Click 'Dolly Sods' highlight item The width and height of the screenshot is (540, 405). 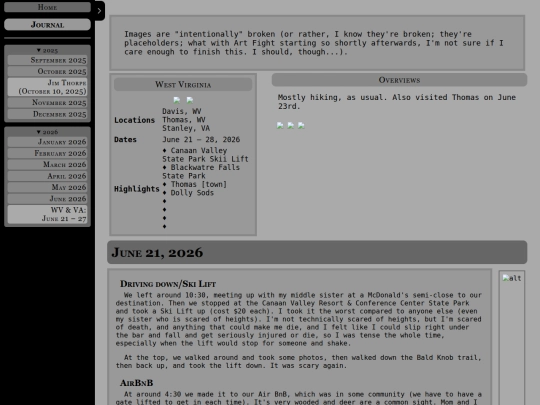(x=188, y=193)
